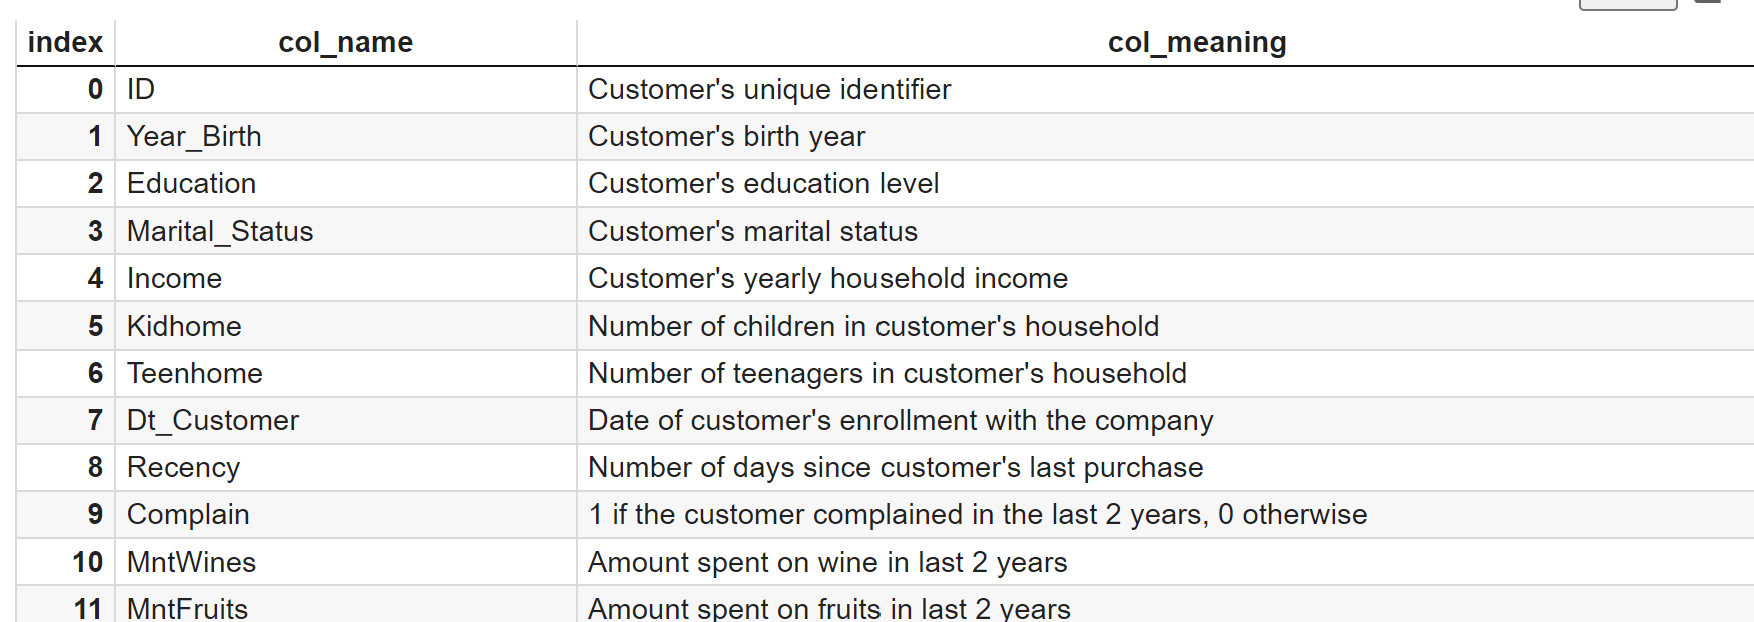The width and height of the screenshot is (1754, 622).
Task: Click the Complain cell
Action: (188, 514)
